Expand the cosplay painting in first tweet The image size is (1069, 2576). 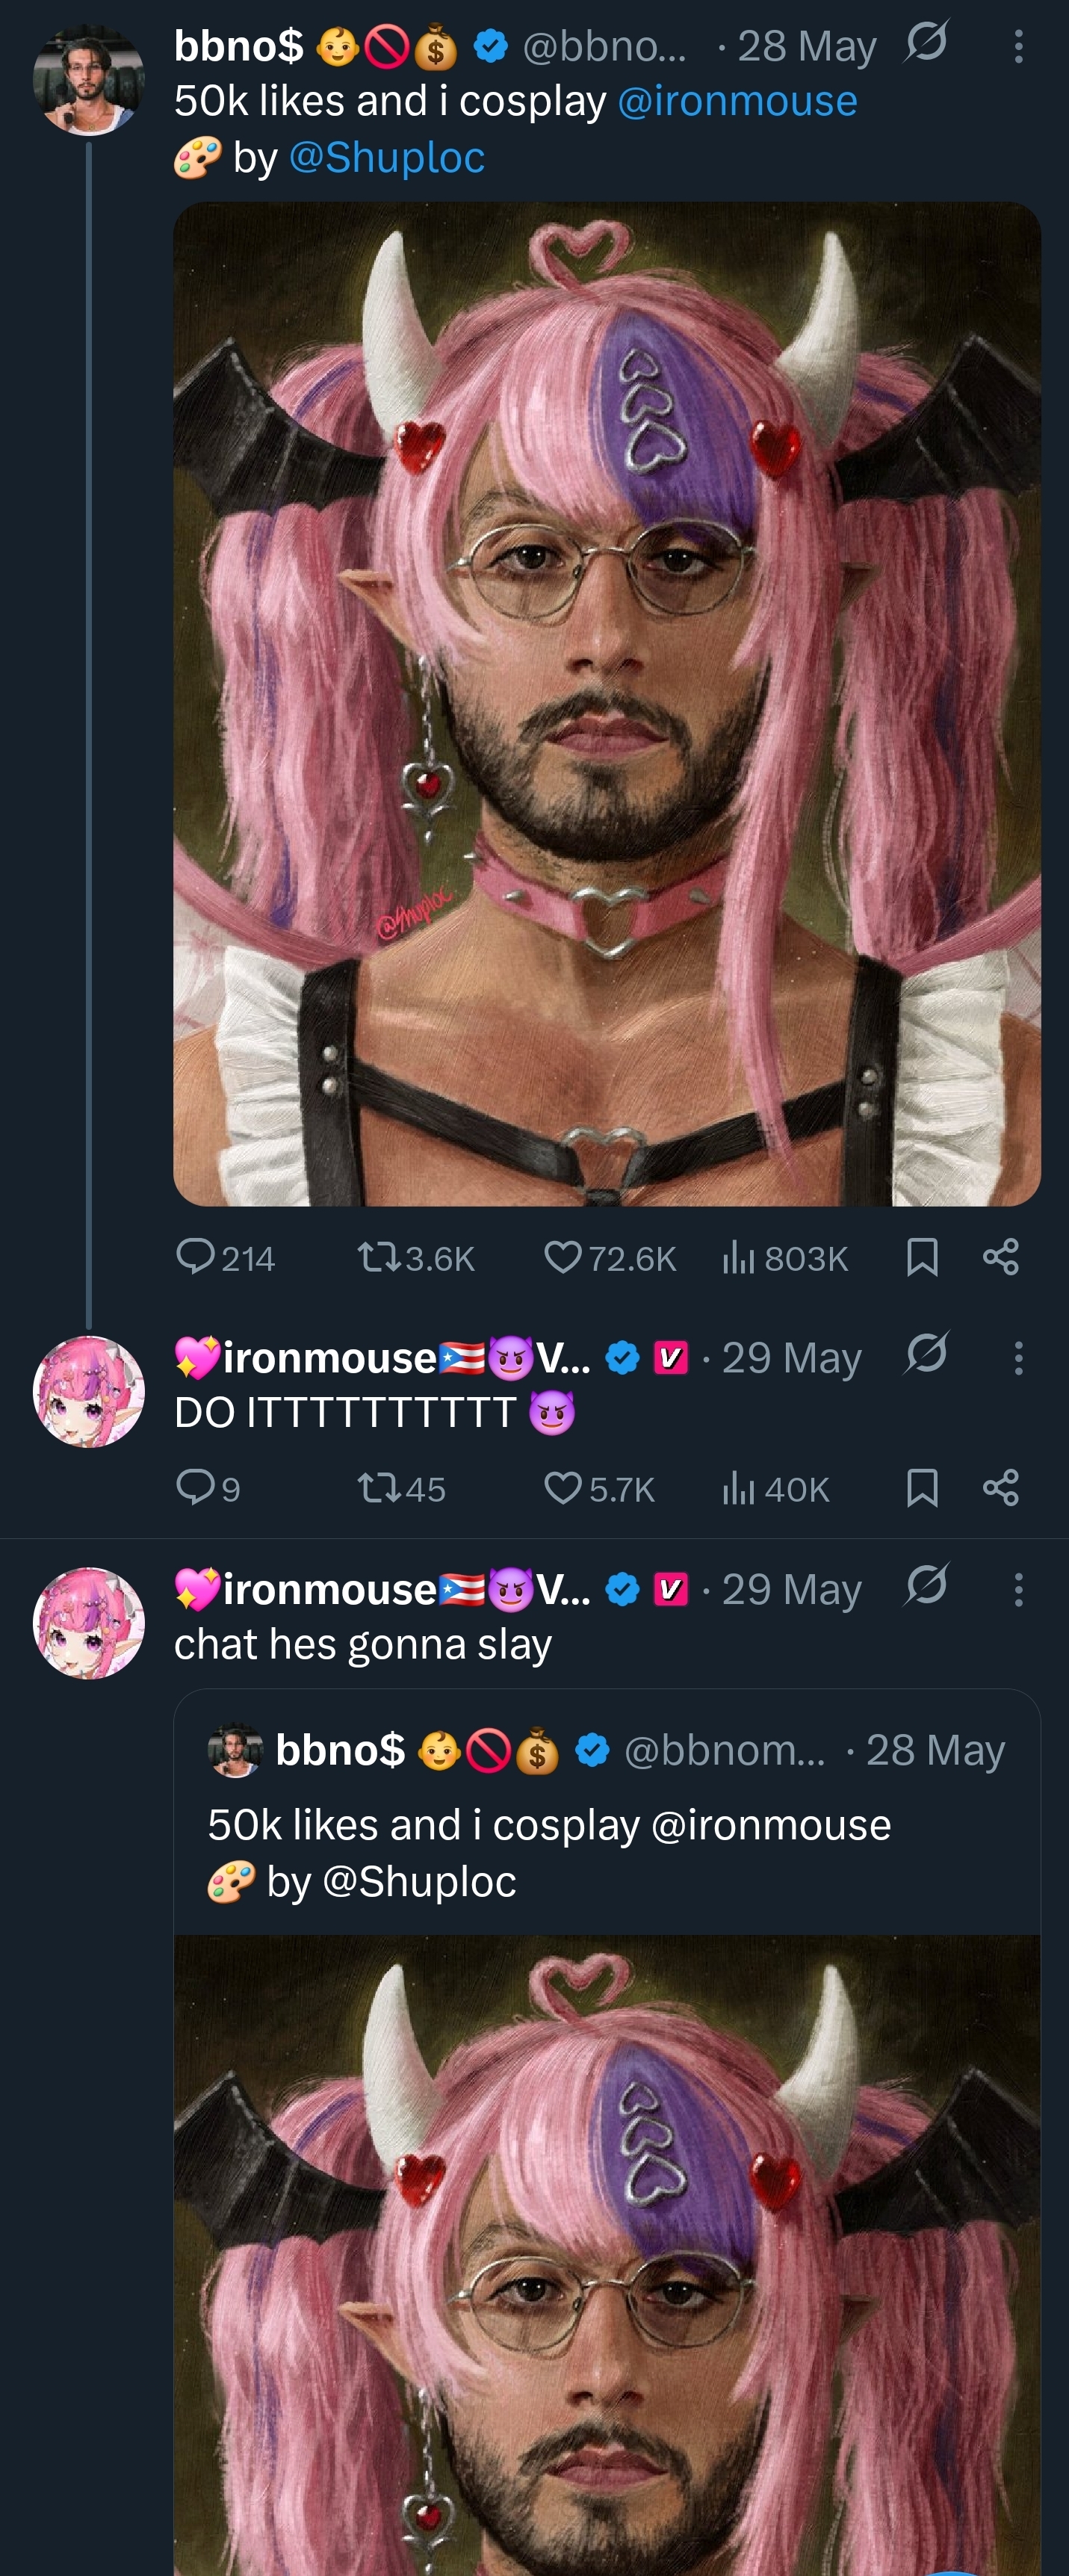pyautogui.click(x=606, y=703)
